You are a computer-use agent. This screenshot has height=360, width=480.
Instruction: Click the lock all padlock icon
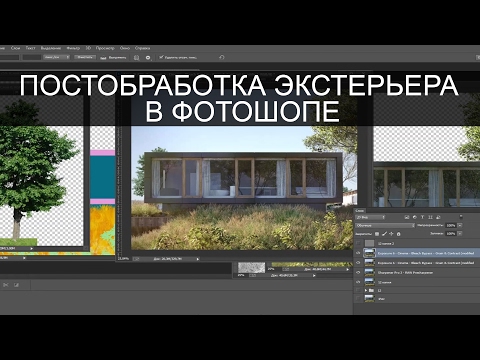click(x=398, y=234)
